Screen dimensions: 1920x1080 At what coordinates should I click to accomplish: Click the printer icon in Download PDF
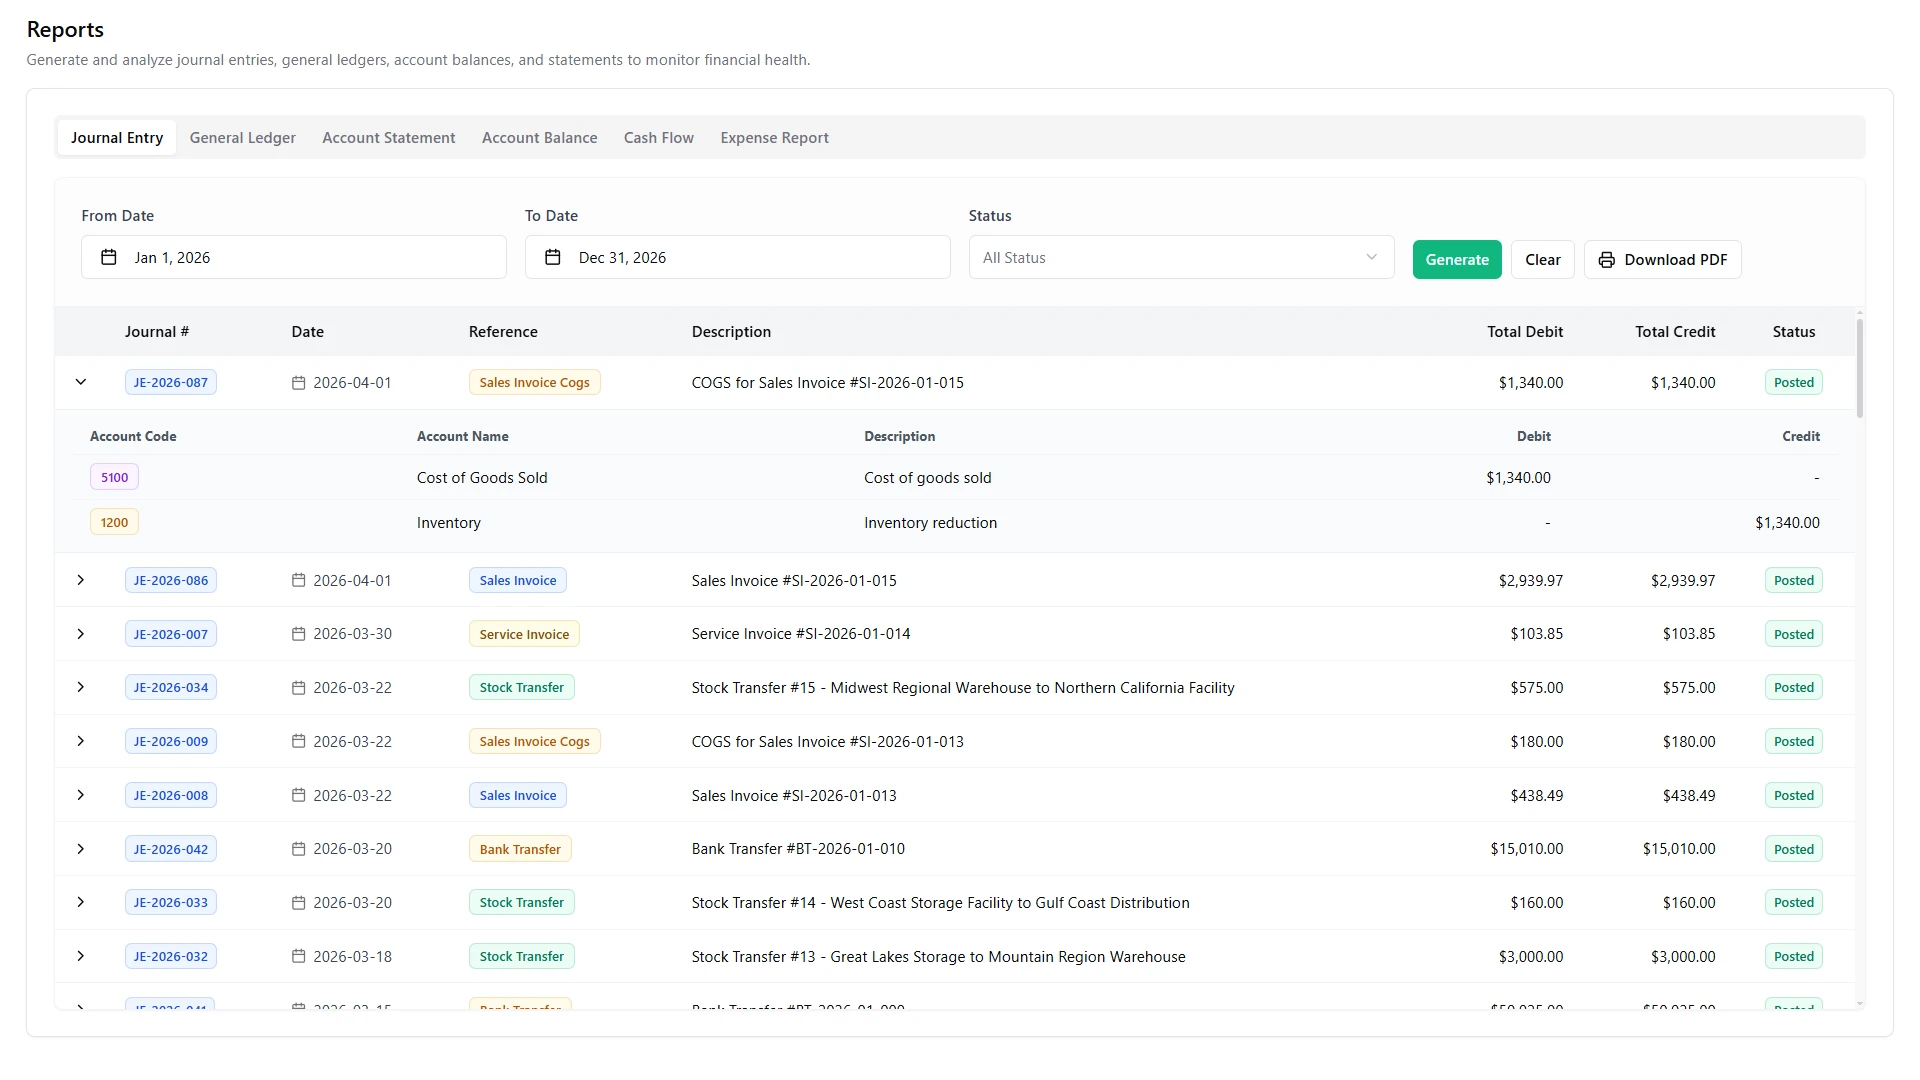click(x=1606, y=260)
